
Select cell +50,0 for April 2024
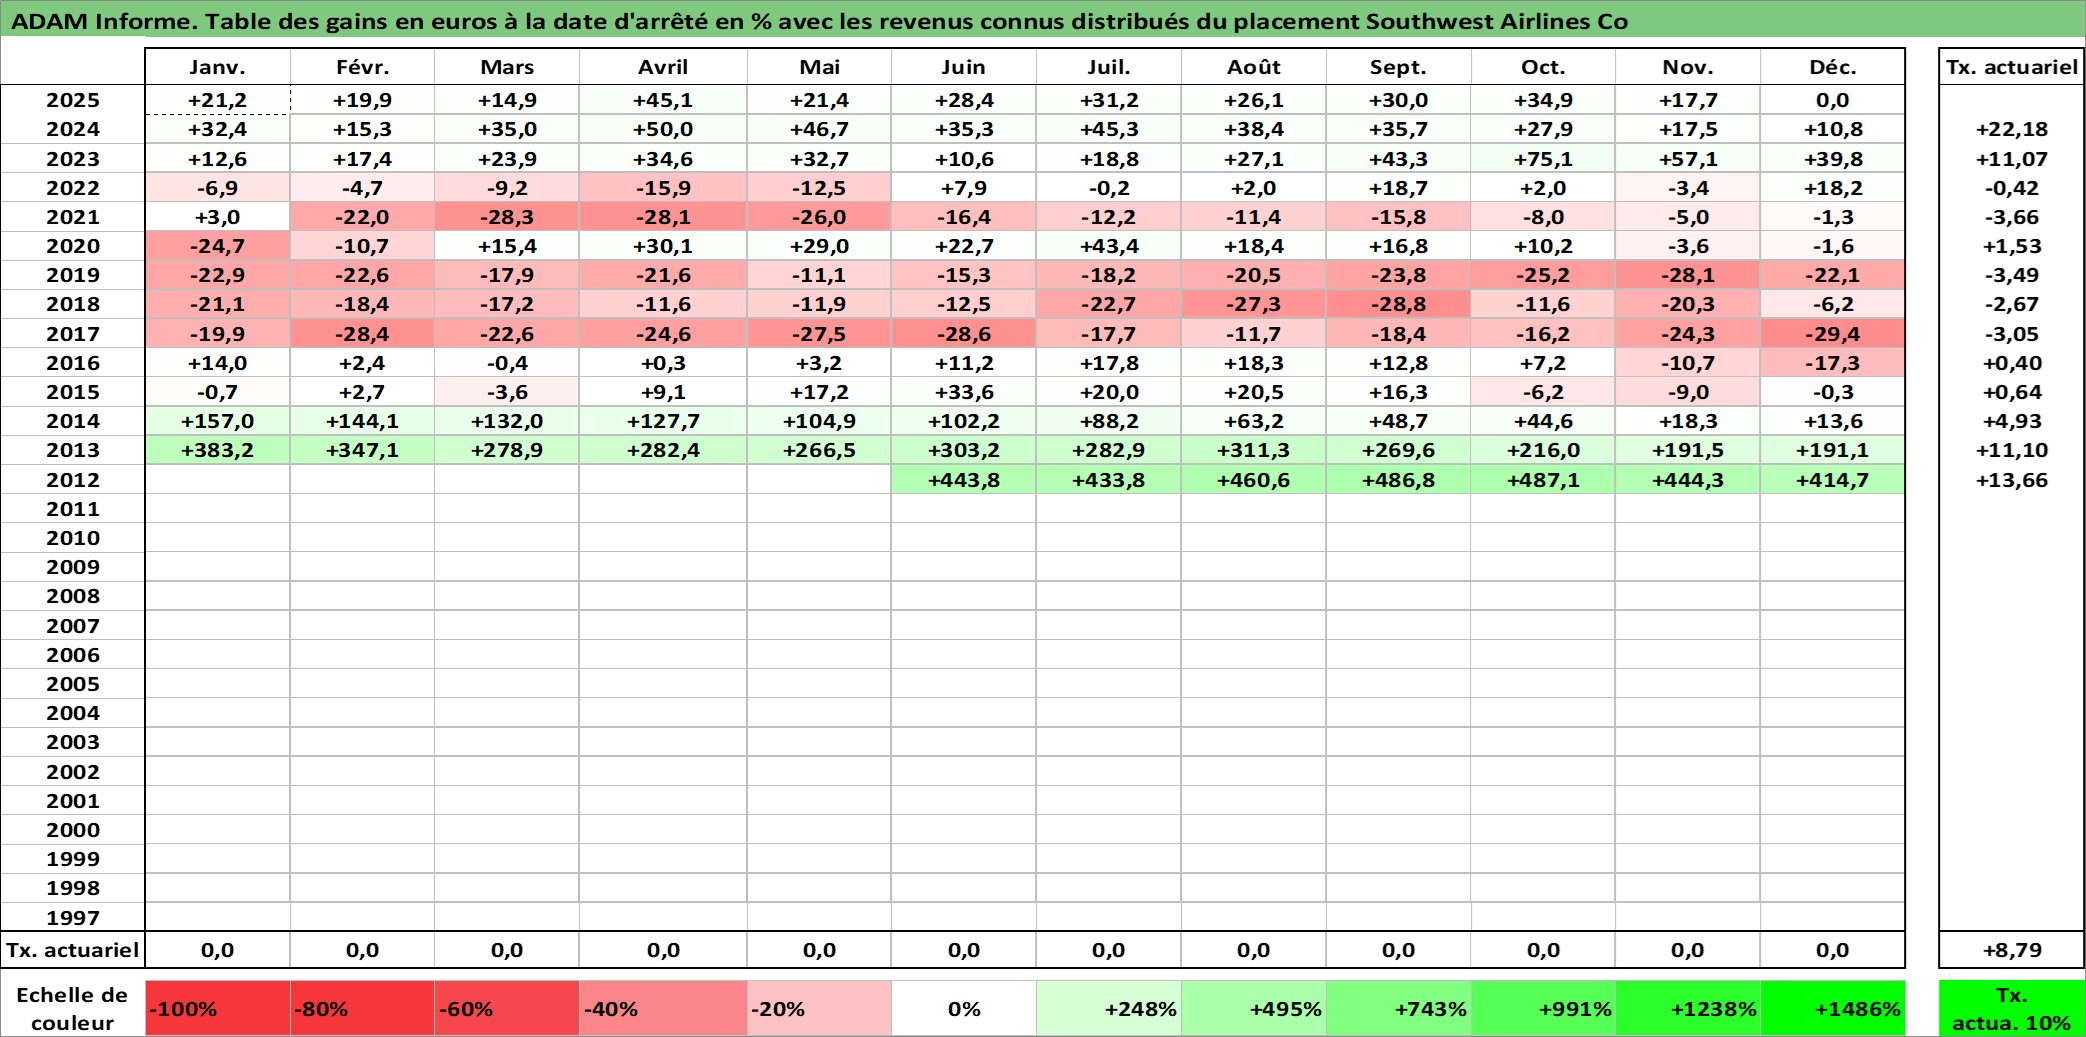tap(663, 129)
